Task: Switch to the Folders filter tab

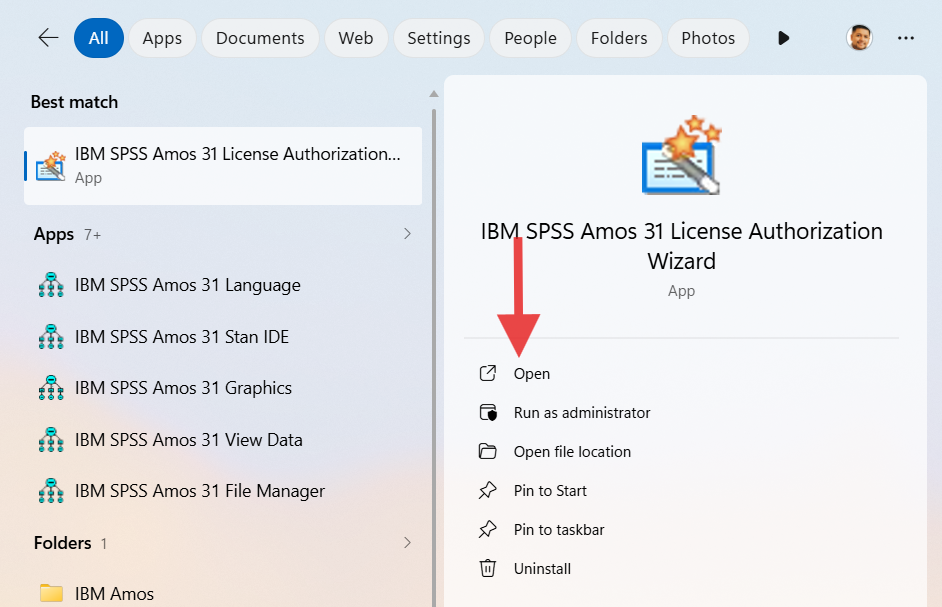Action: pos(619,38)
